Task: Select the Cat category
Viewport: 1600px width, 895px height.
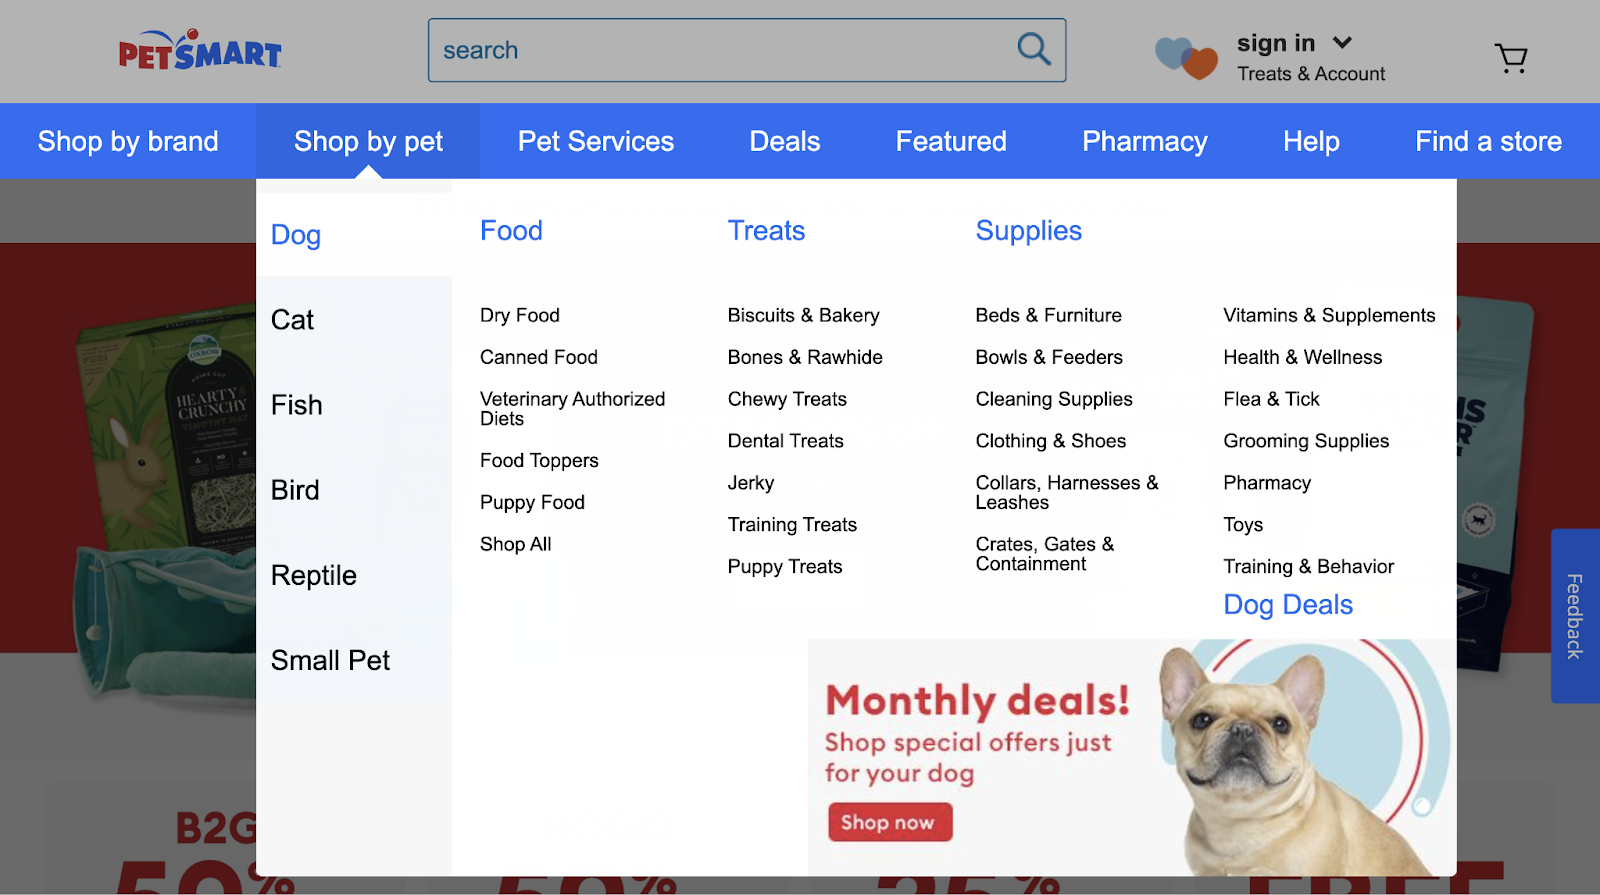Action: click(290, 320)
